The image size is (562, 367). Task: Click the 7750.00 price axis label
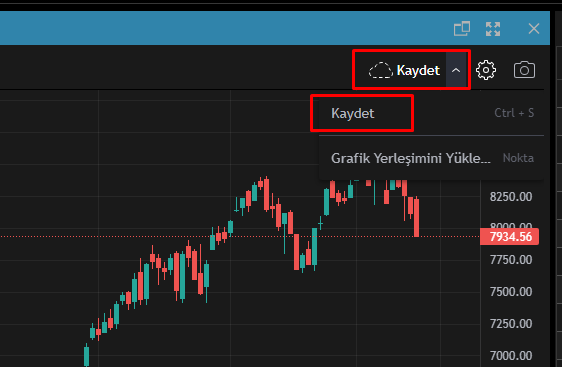(x=511, y=260)
